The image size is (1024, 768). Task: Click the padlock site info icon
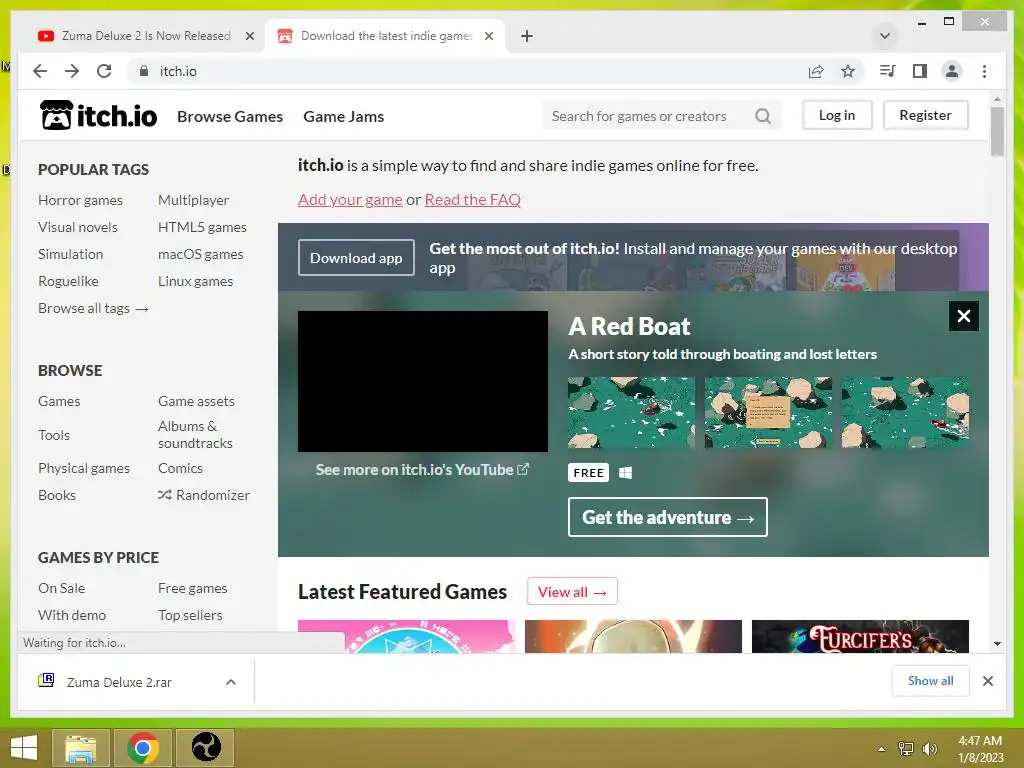pyautogui.click(x=144, y=71)
